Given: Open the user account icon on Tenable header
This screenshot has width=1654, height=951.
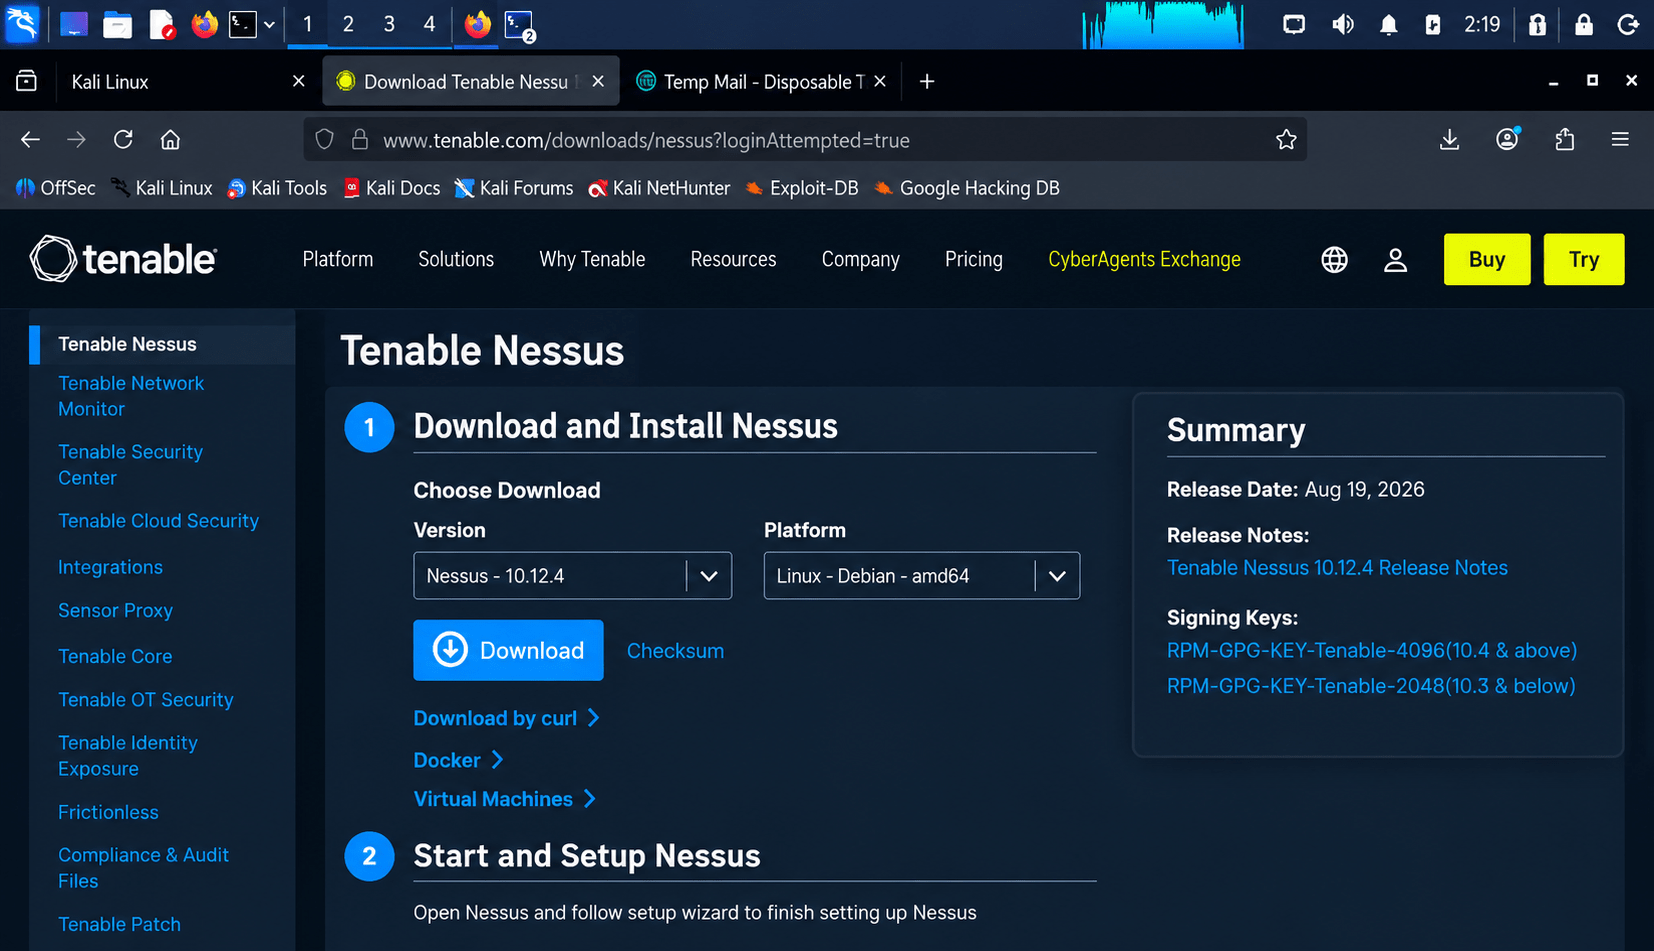Looking at the screenshot, I should click(1395, 260).
